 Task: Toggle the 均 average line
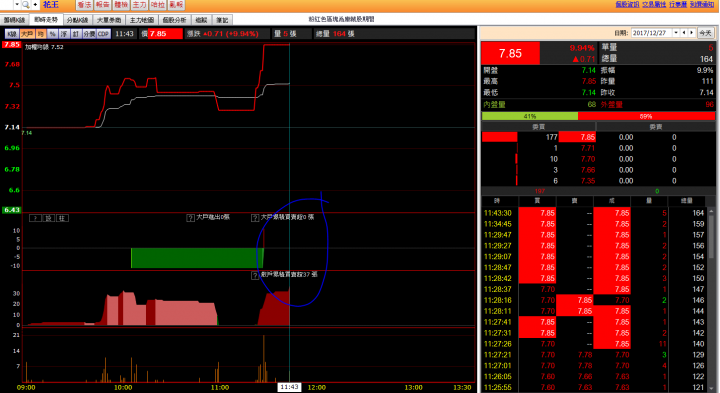tap(41, 34)
